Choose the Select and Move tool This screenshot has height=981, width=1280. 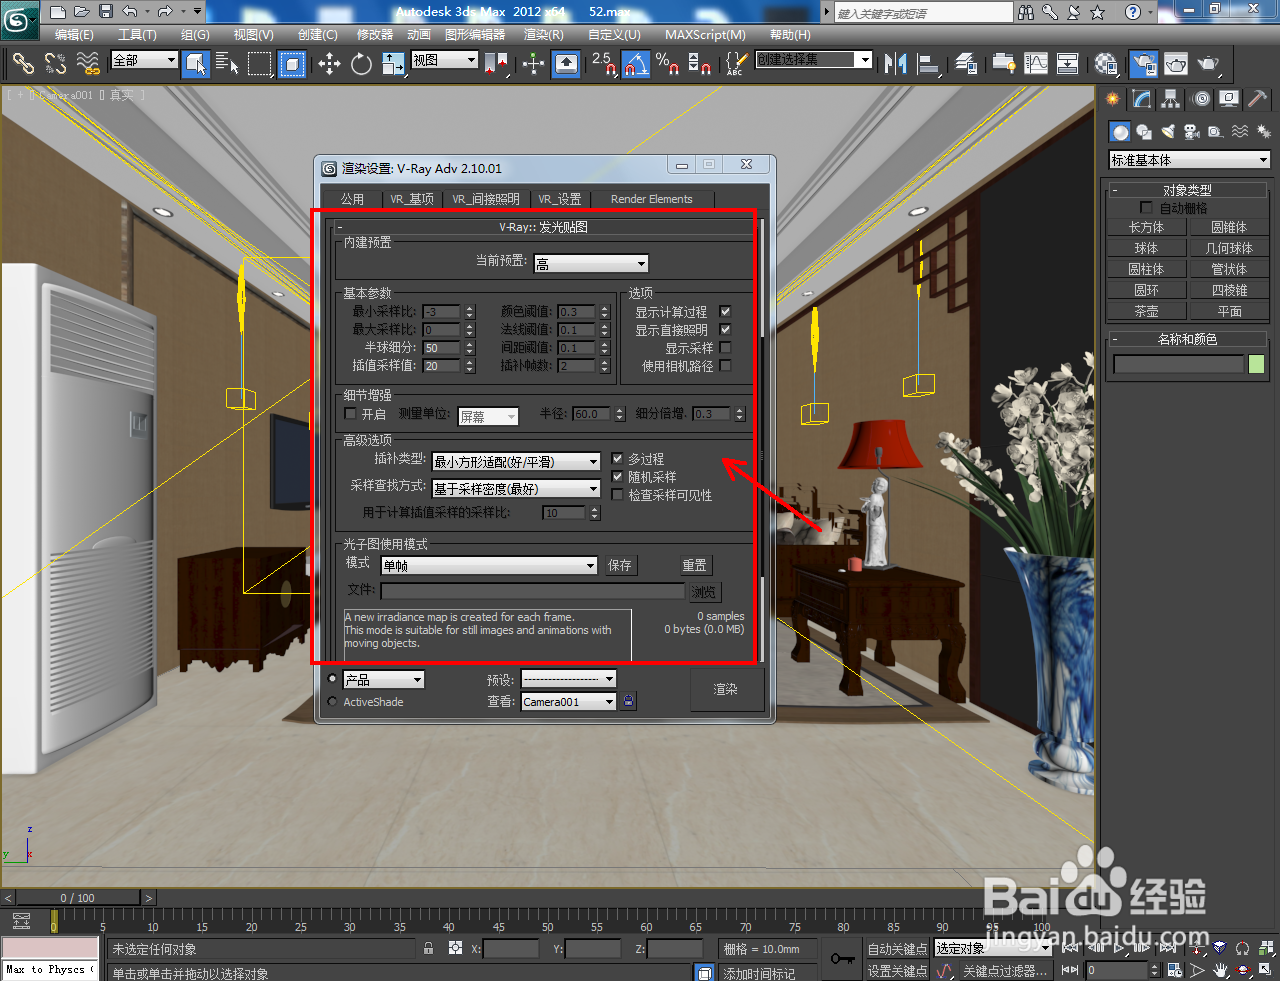point(329,64)
